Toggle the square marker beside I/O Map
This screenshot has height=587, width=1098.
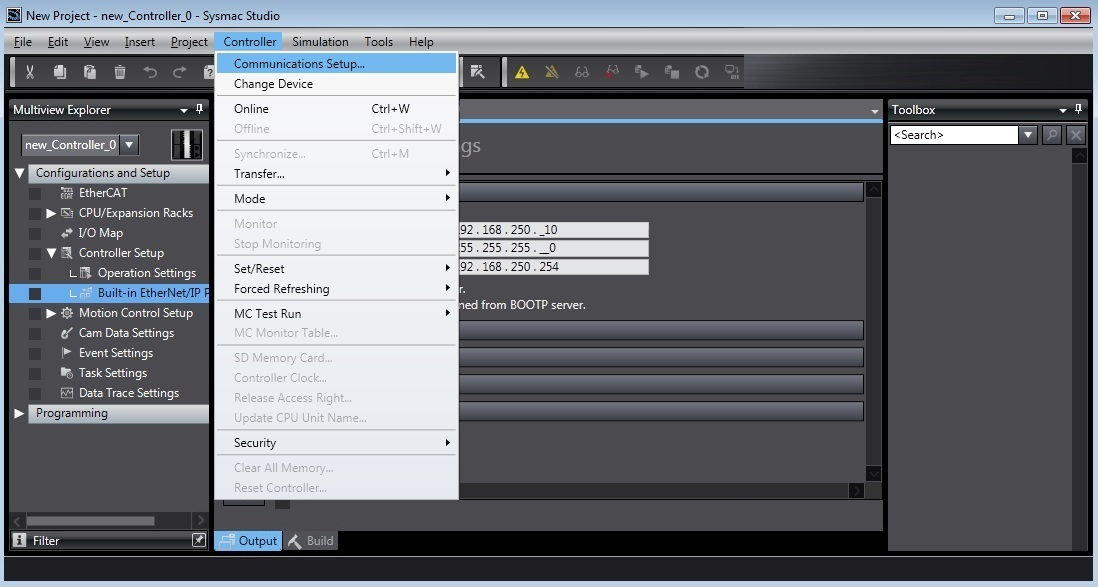coord(34,233)
